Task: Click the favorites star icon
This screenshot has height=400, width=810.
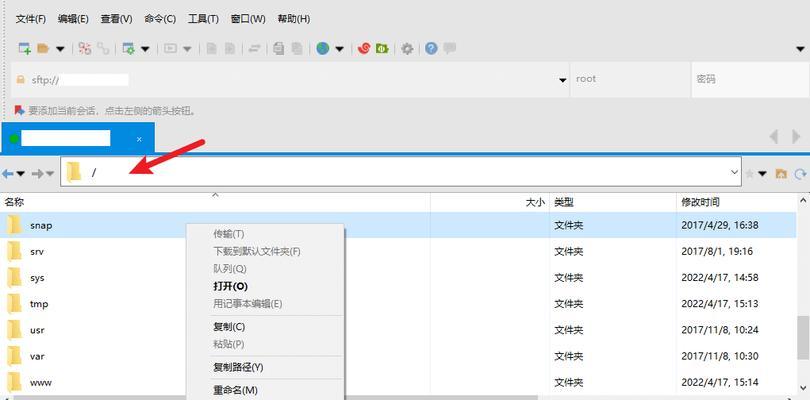Action: tap(750, 174)
